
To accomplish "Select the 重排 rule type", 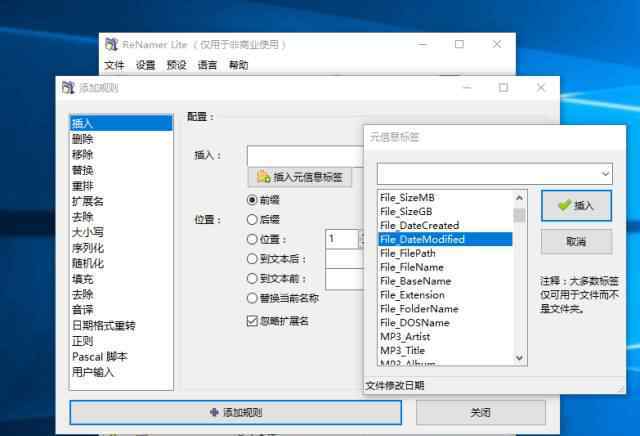I will point(121,186).
